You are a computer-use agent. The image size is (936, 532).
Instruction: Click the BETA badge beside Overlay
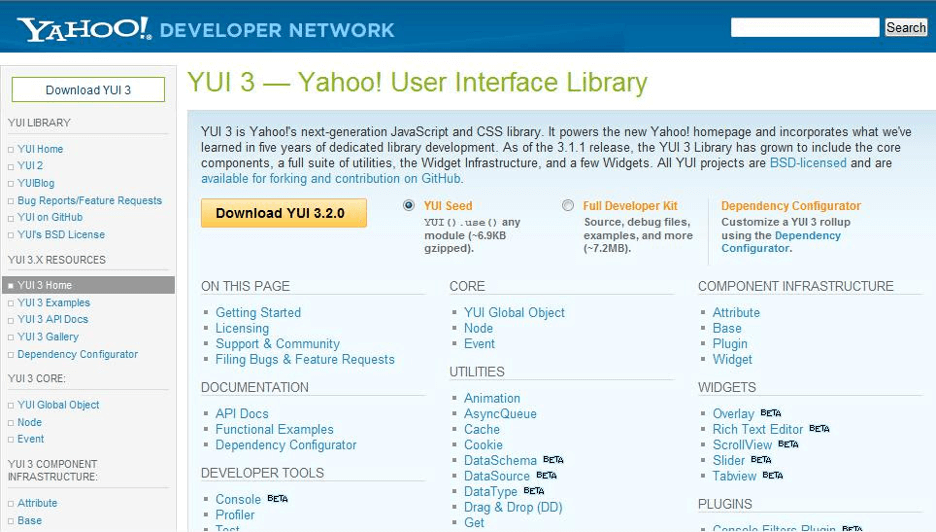coord(771,413)
